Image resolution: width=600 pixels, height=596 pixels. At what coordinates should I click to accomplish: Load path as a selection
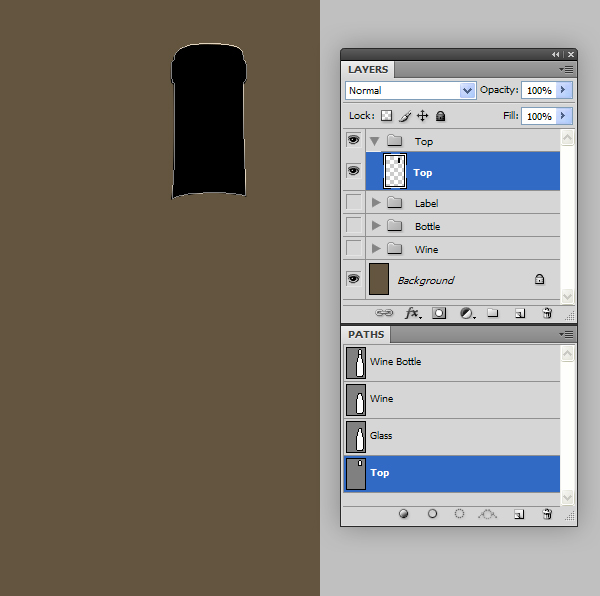pyautogui.click(x=460, y=514)
